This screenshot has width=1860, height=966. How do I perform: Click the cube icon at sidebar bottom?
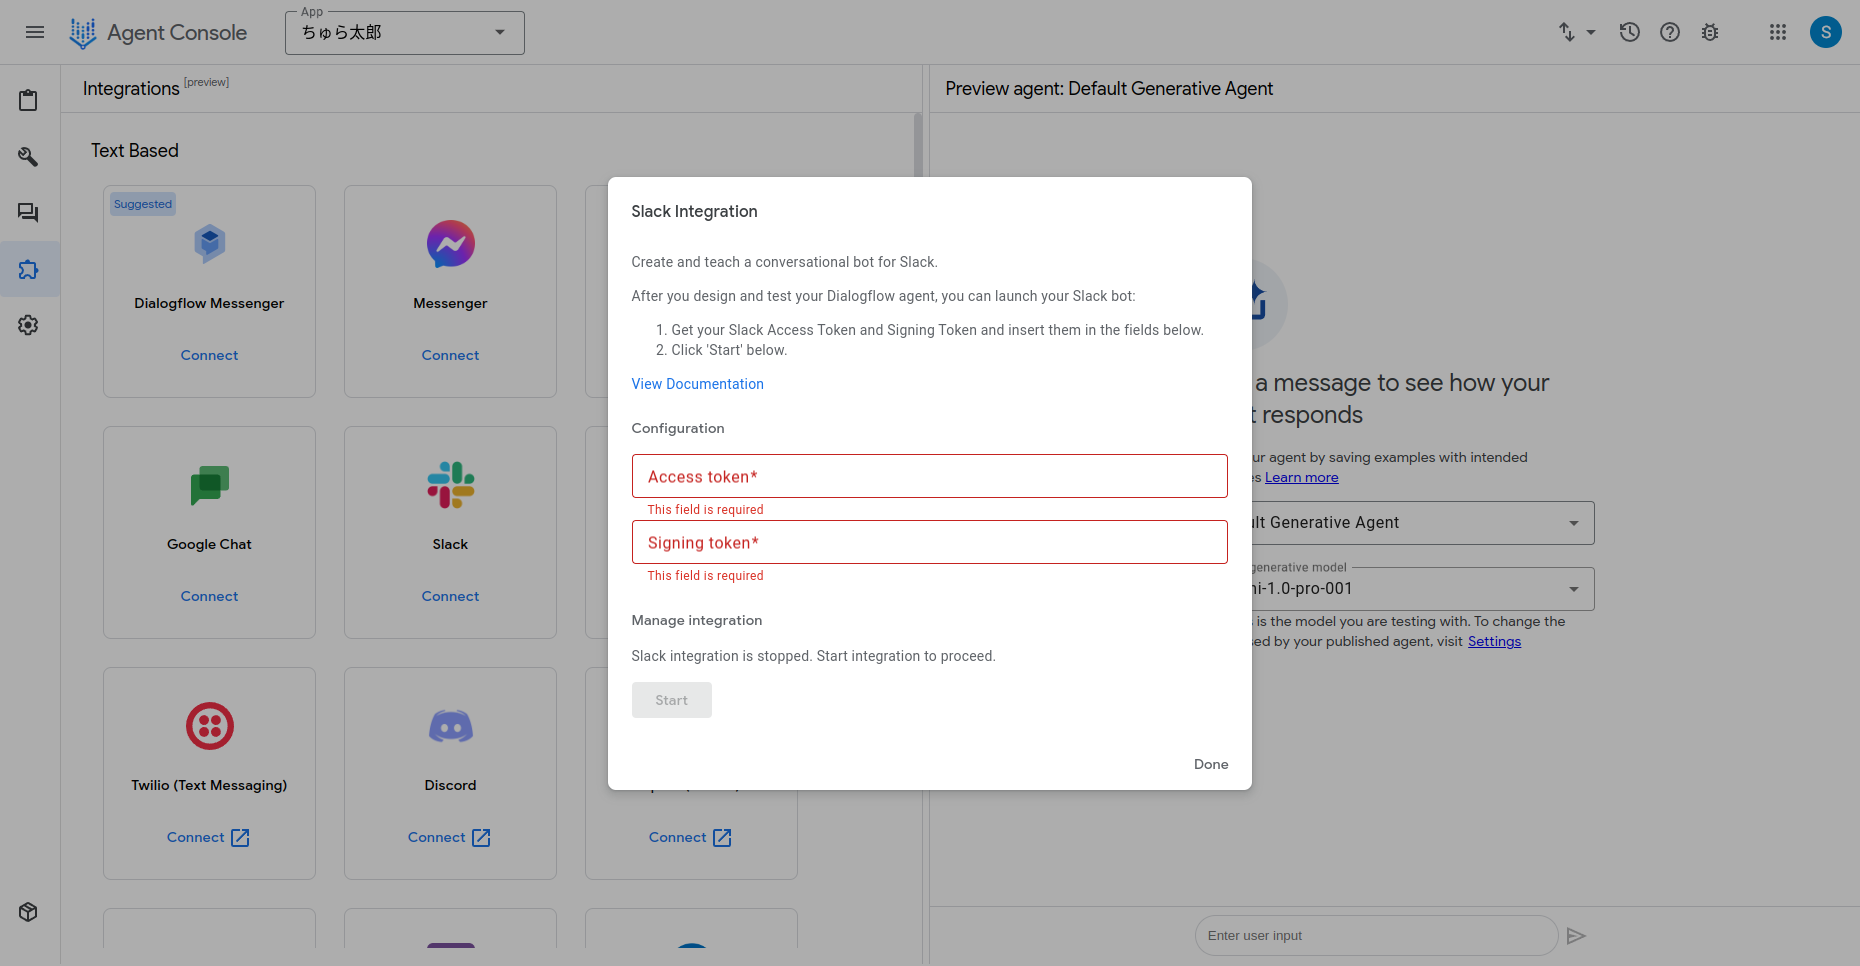28,912
